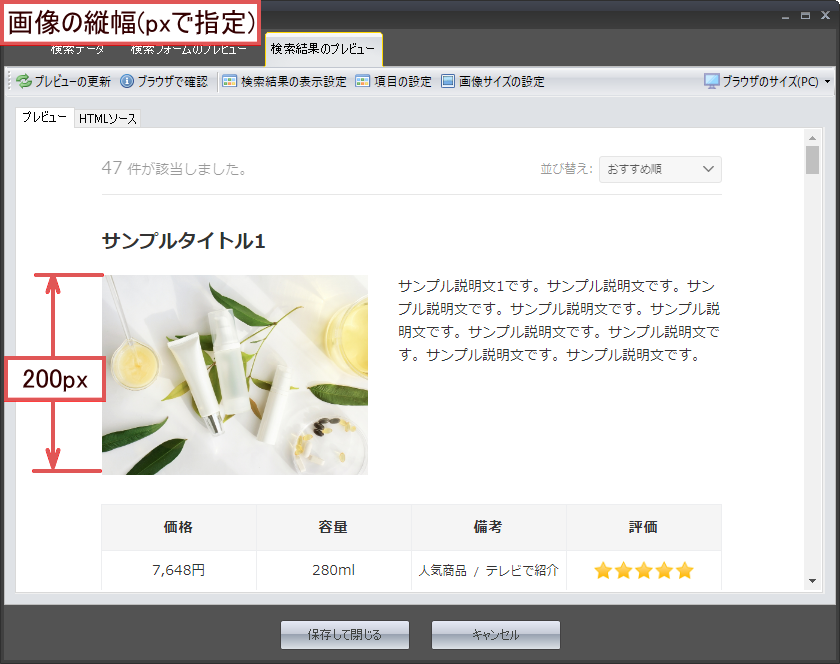Expand the ブラウザのサイズ(PC) dropdown arrow
Screen dimensions: 840x664
click(x=827, y=83)
